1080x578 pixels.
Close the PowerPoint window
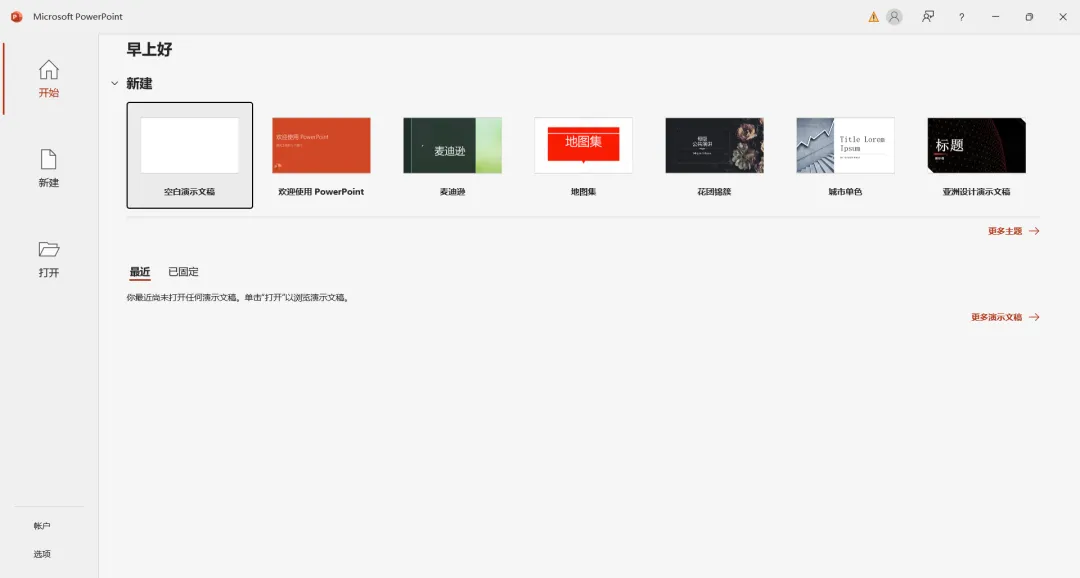coord(1063,17)
